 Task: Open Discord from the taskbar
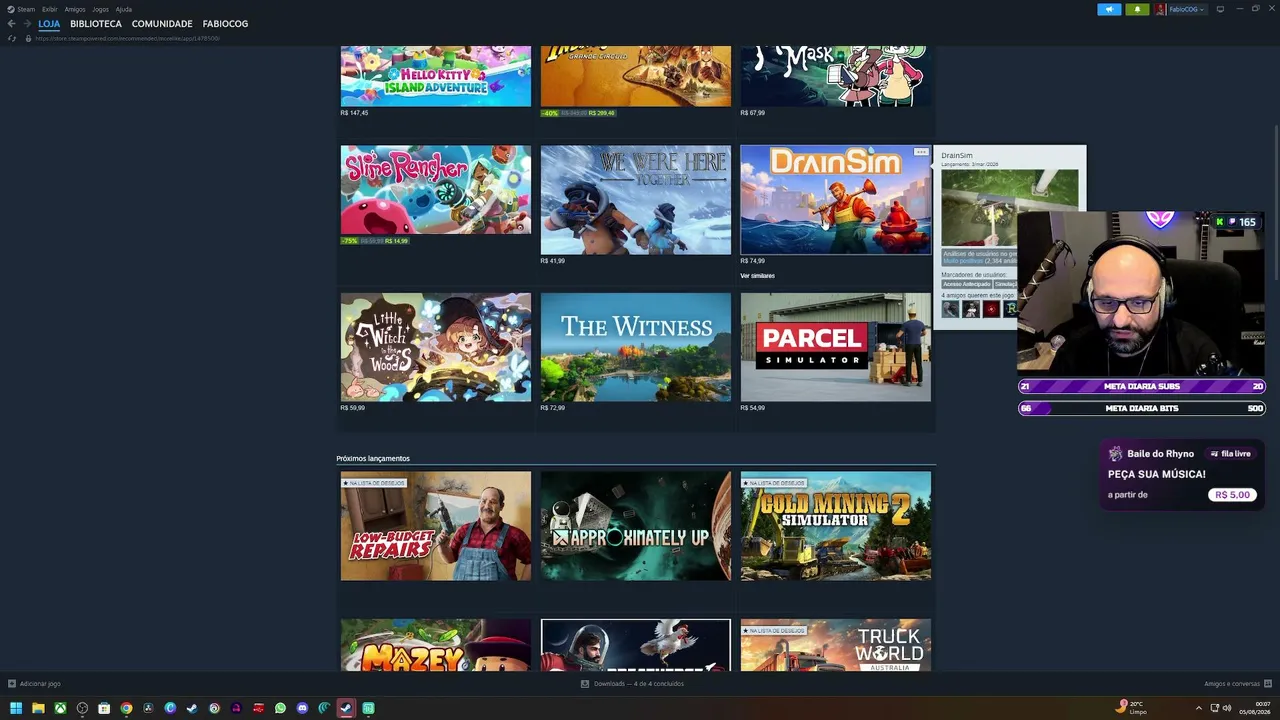302,708
